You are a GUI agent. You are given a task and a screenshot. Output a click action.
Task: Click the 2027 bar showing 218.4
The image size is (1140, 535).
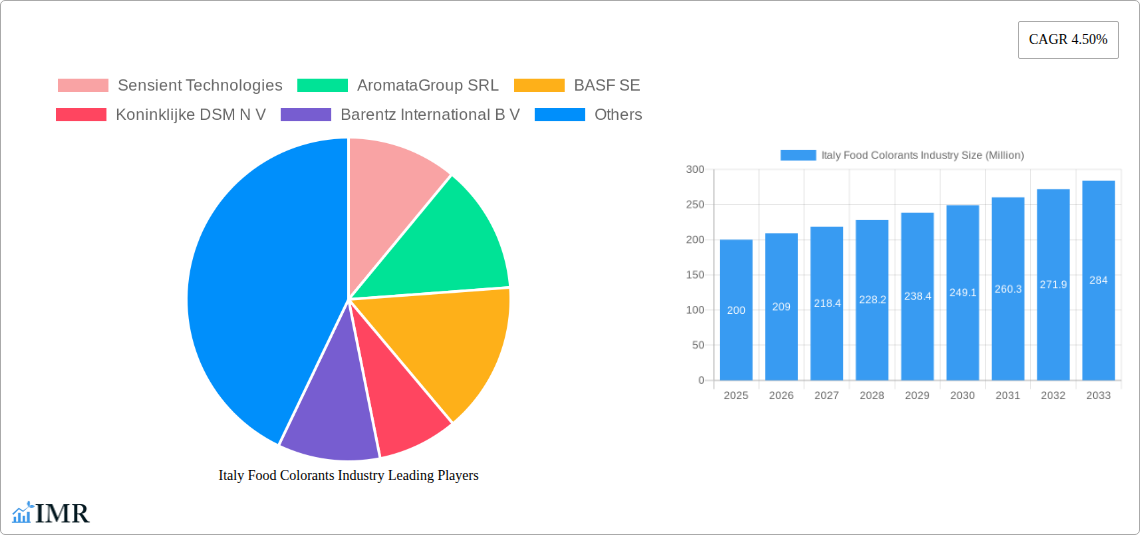click(x=827, y=303)
